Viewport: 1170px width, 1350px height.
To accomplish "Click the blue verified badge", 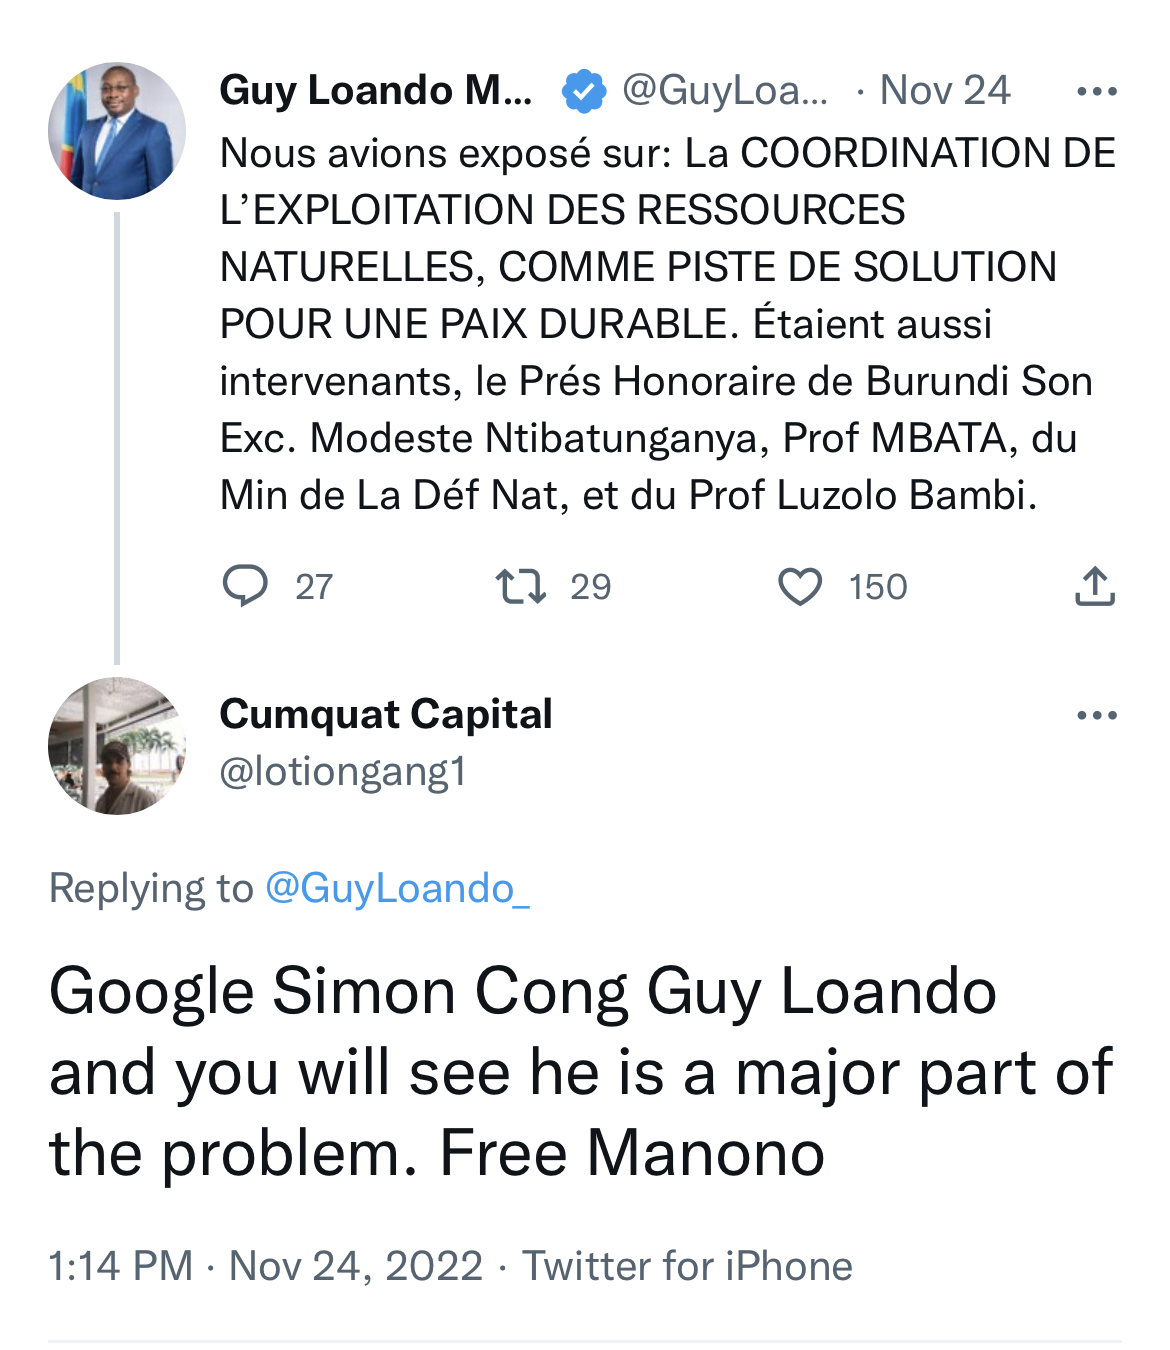I will point(584,91).
